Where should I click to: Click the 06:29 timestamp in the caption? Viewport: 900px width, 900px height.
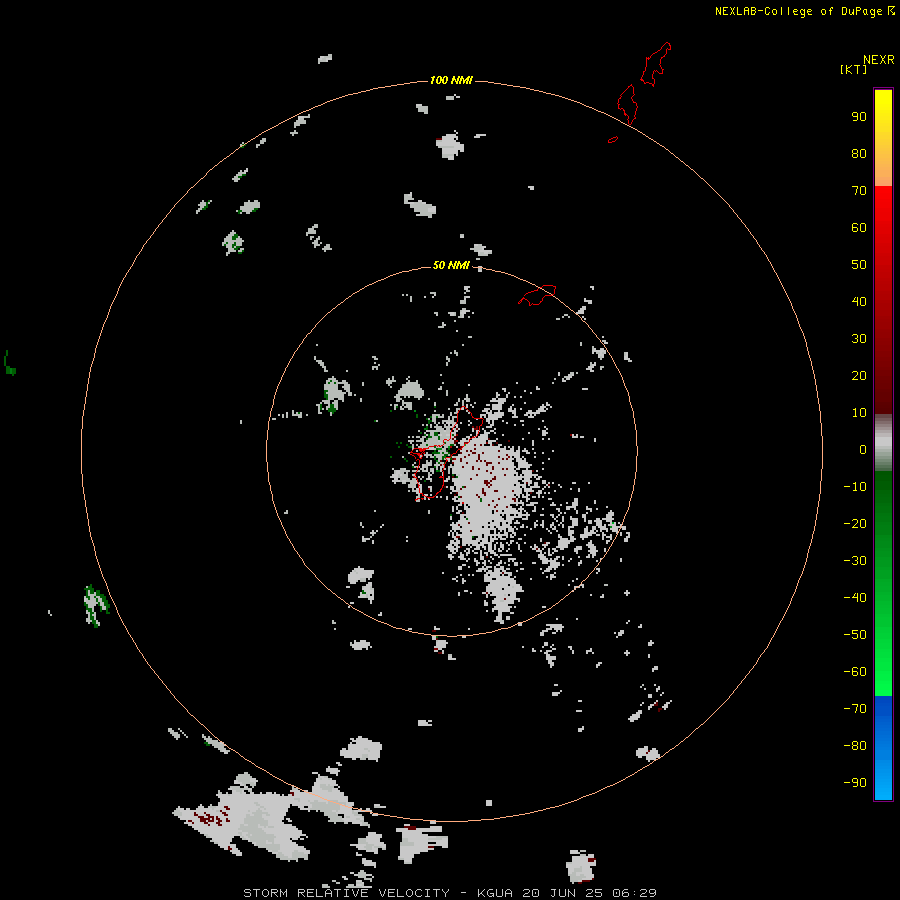[634, 893]
